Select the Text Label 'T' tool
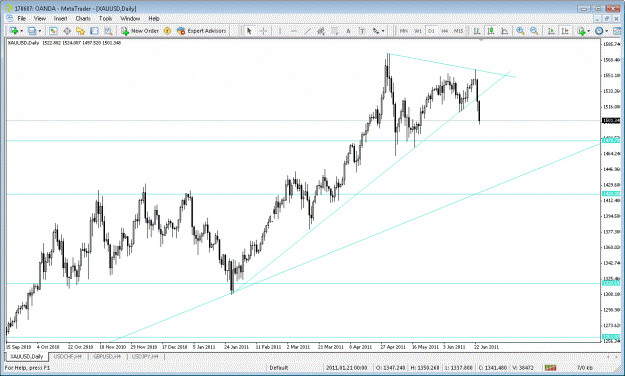 point(362,31)
